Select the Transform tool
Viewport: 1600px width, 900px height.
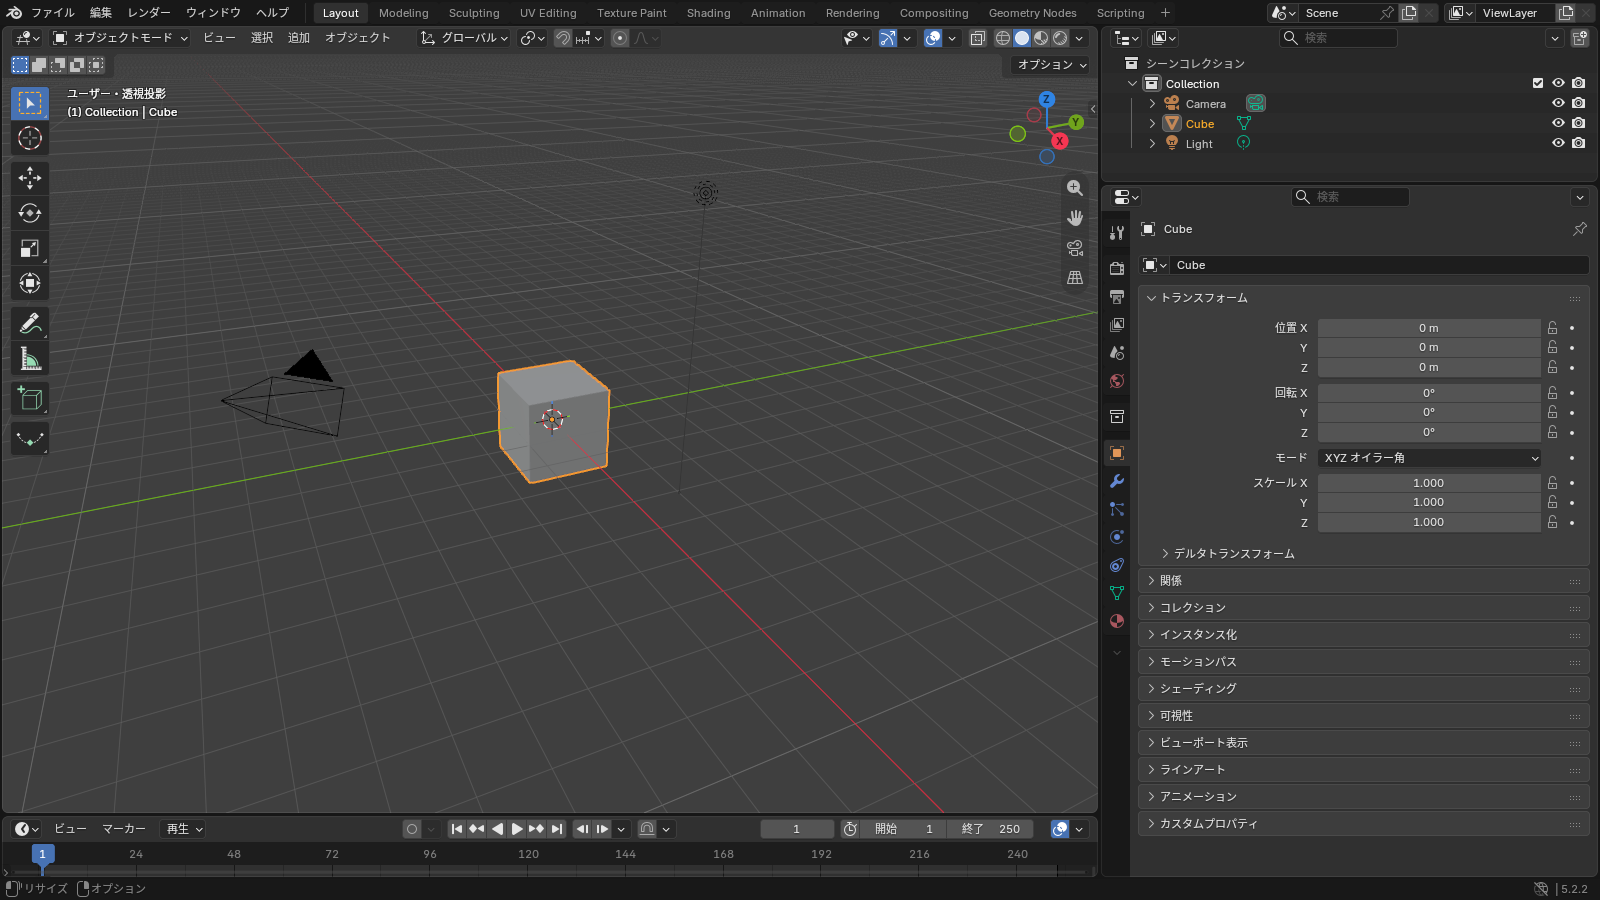[x=30, y=283]
